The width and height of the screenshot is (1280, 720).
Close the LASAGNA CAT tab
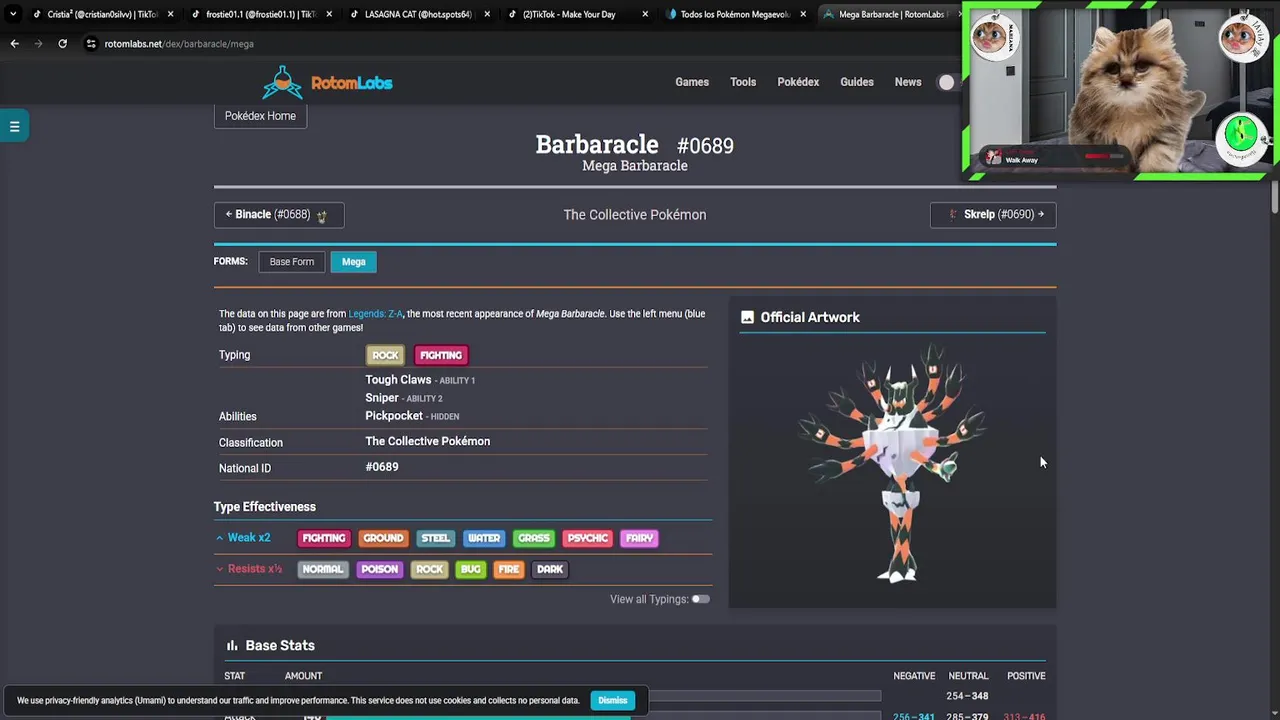487,14
